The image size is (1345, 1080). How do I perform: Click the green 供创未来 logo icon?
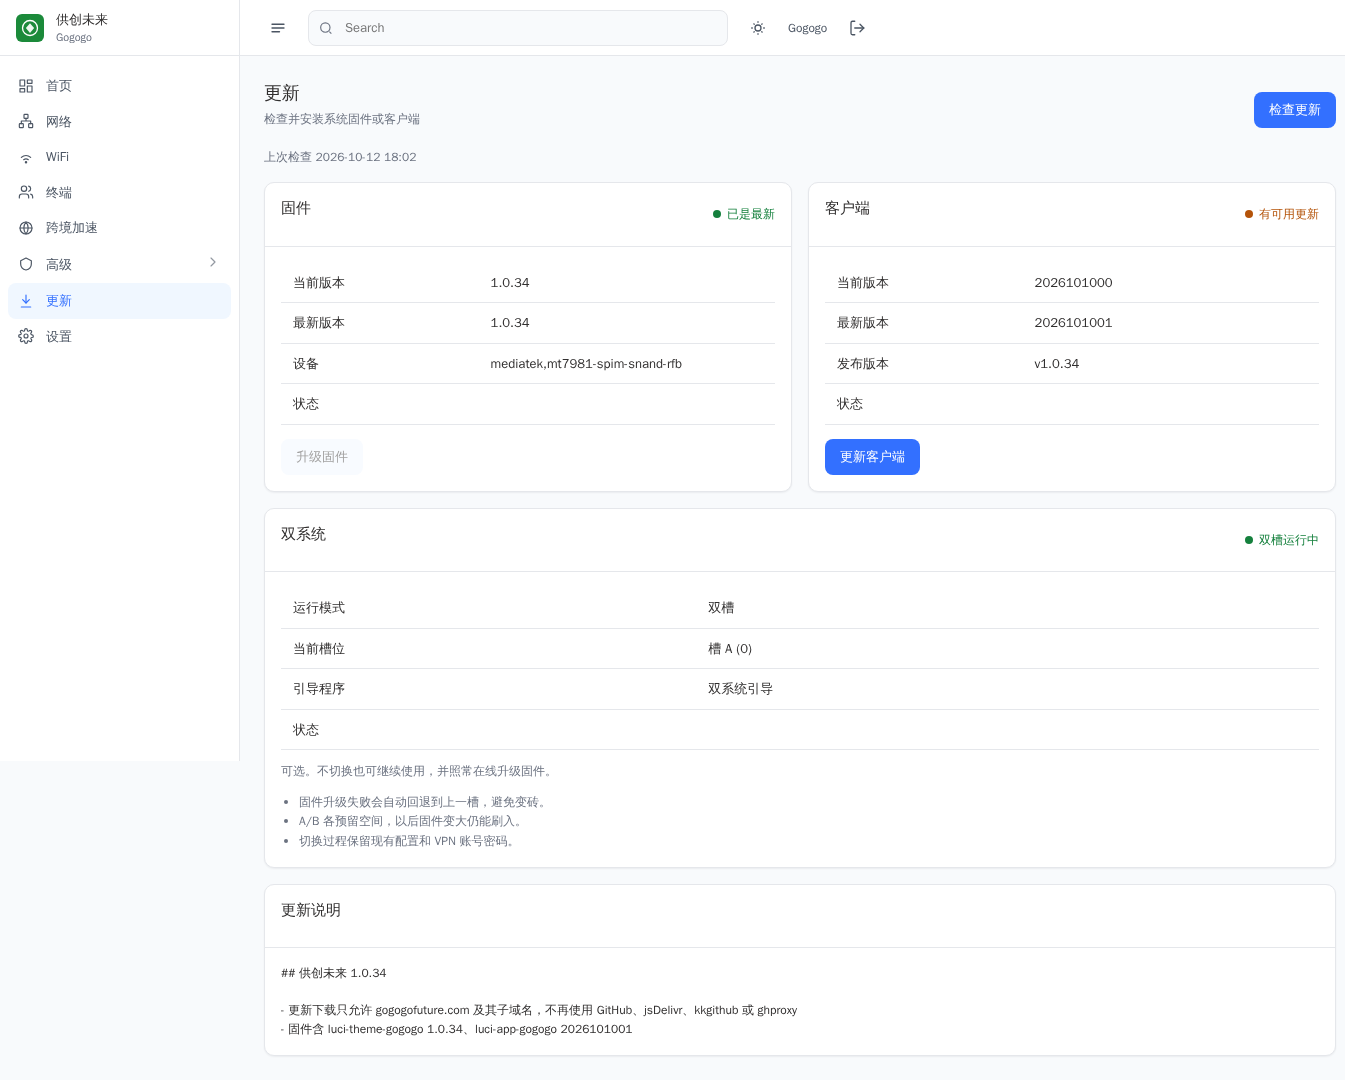[30, 28]
